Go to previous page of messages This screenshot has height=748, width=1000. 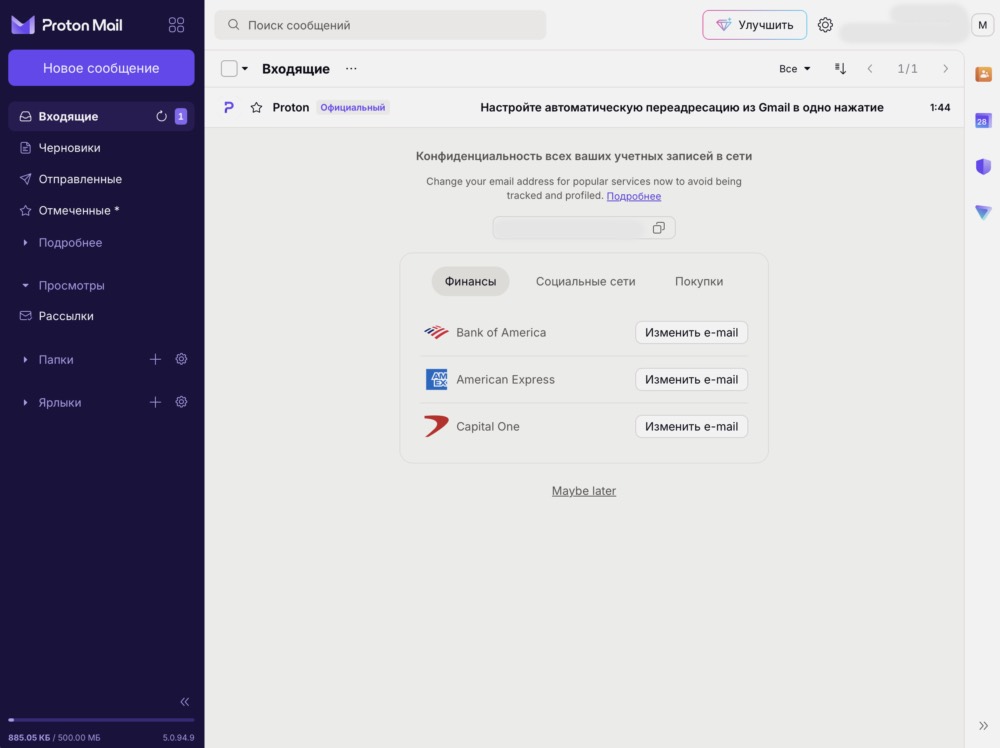click(870, 68)
